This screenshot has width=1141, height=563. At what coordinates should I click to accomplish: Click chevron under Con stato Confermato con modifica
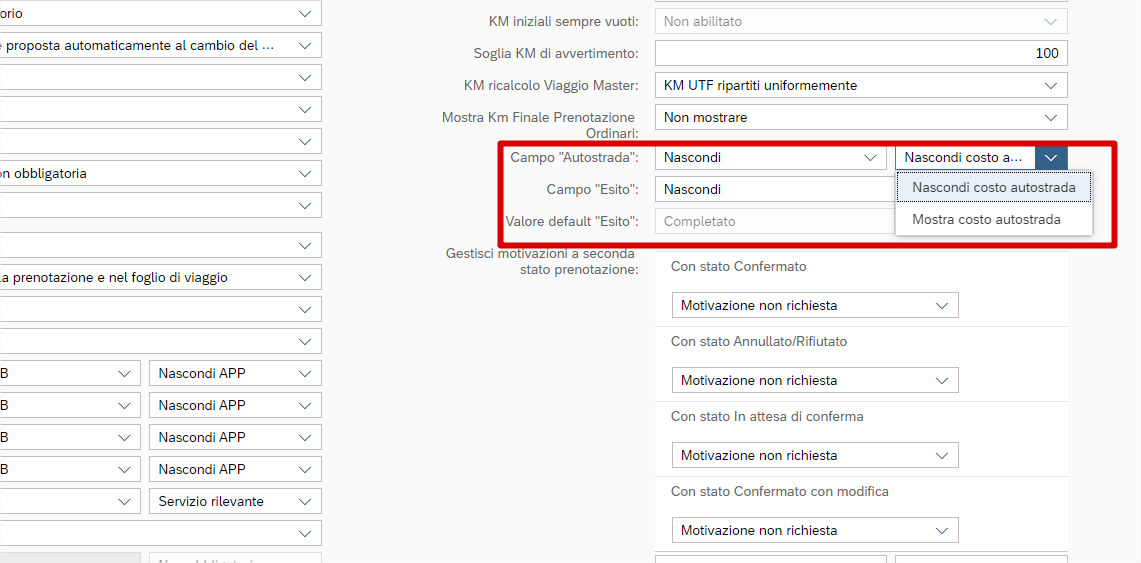point(941,530)
